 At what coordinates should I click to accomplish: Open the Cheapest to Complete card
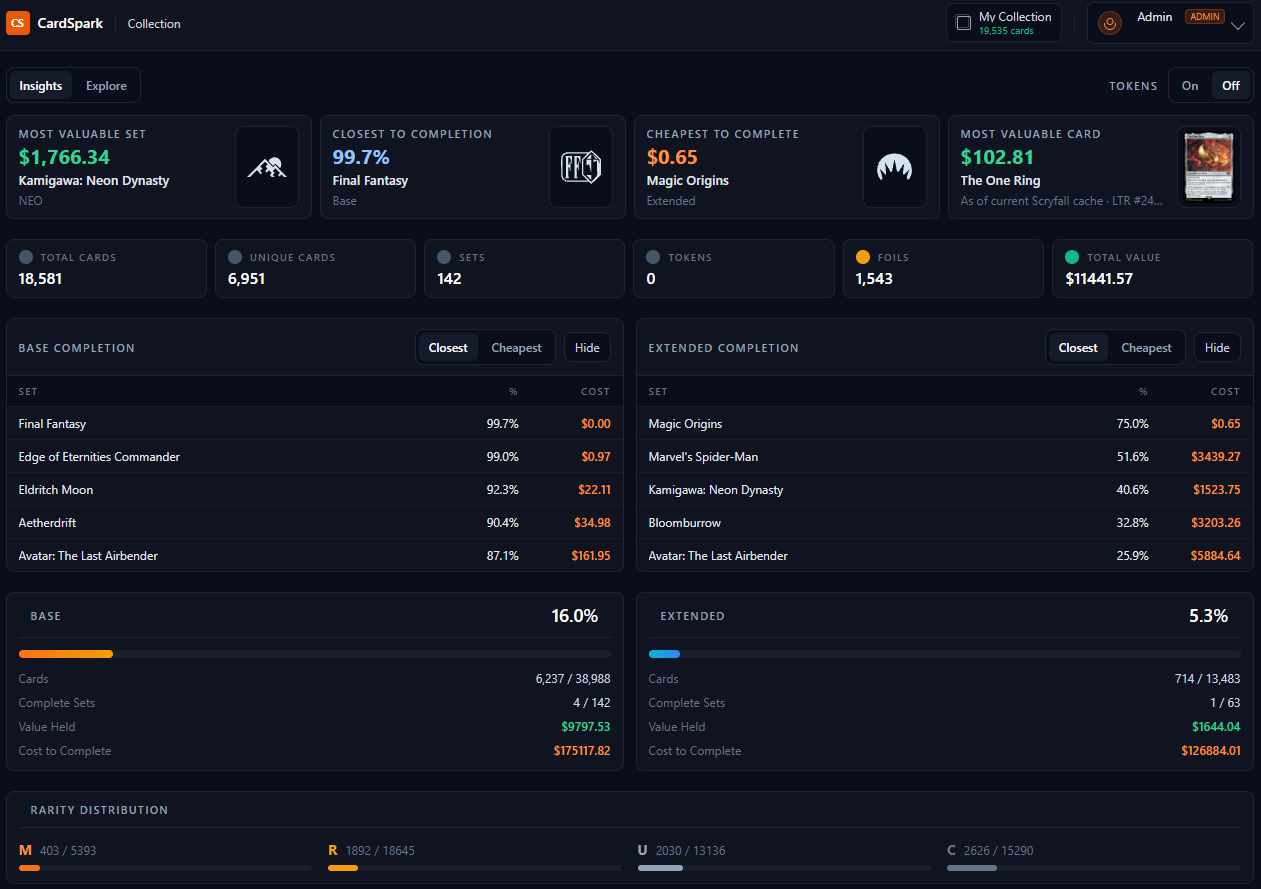click(787, 167)
